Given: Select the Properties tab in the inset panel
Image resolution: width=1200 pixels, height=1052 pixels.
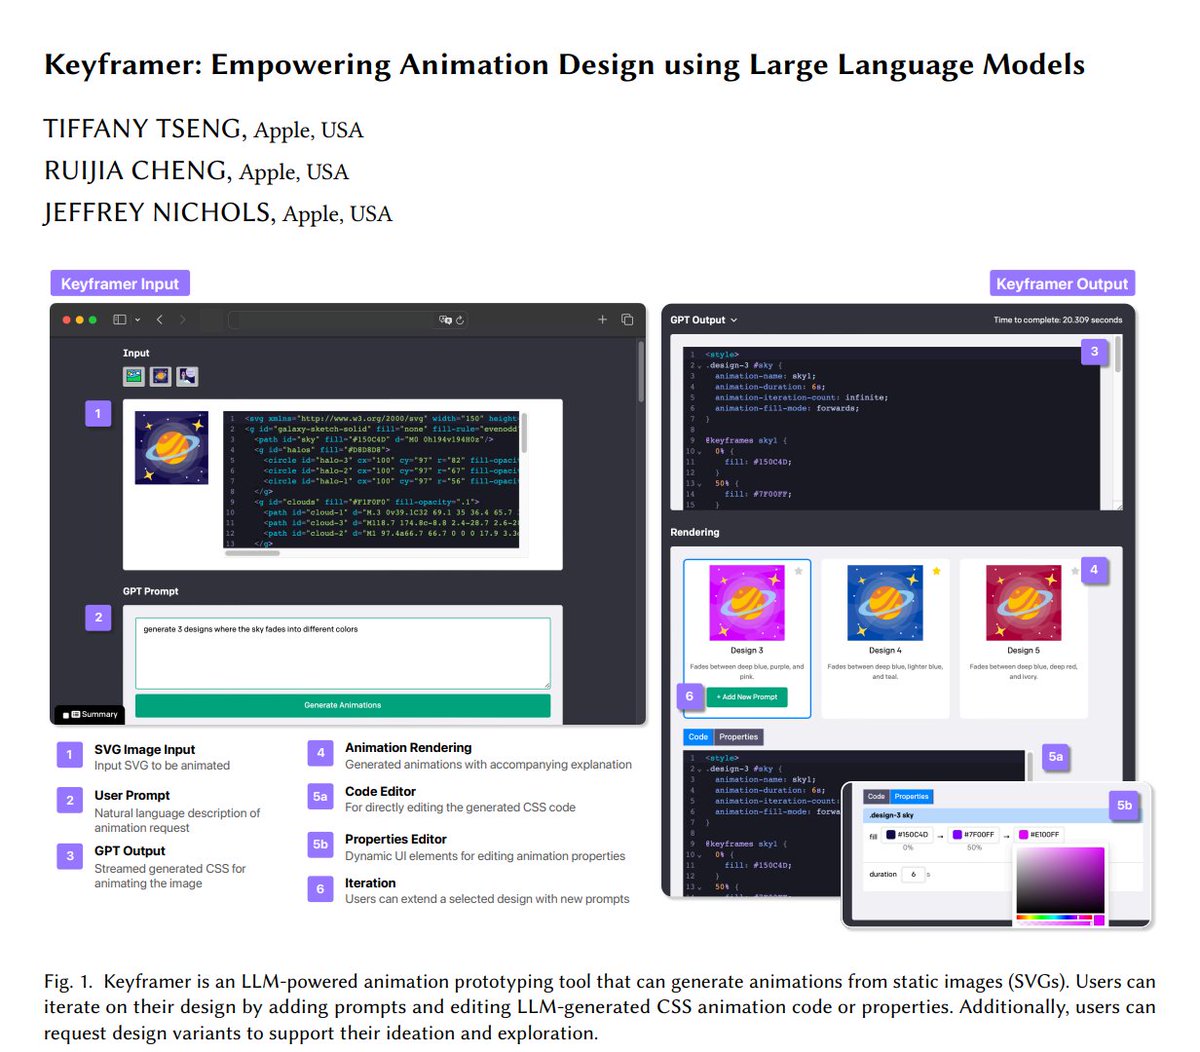Looking at the screenshot, I should 911,797.
